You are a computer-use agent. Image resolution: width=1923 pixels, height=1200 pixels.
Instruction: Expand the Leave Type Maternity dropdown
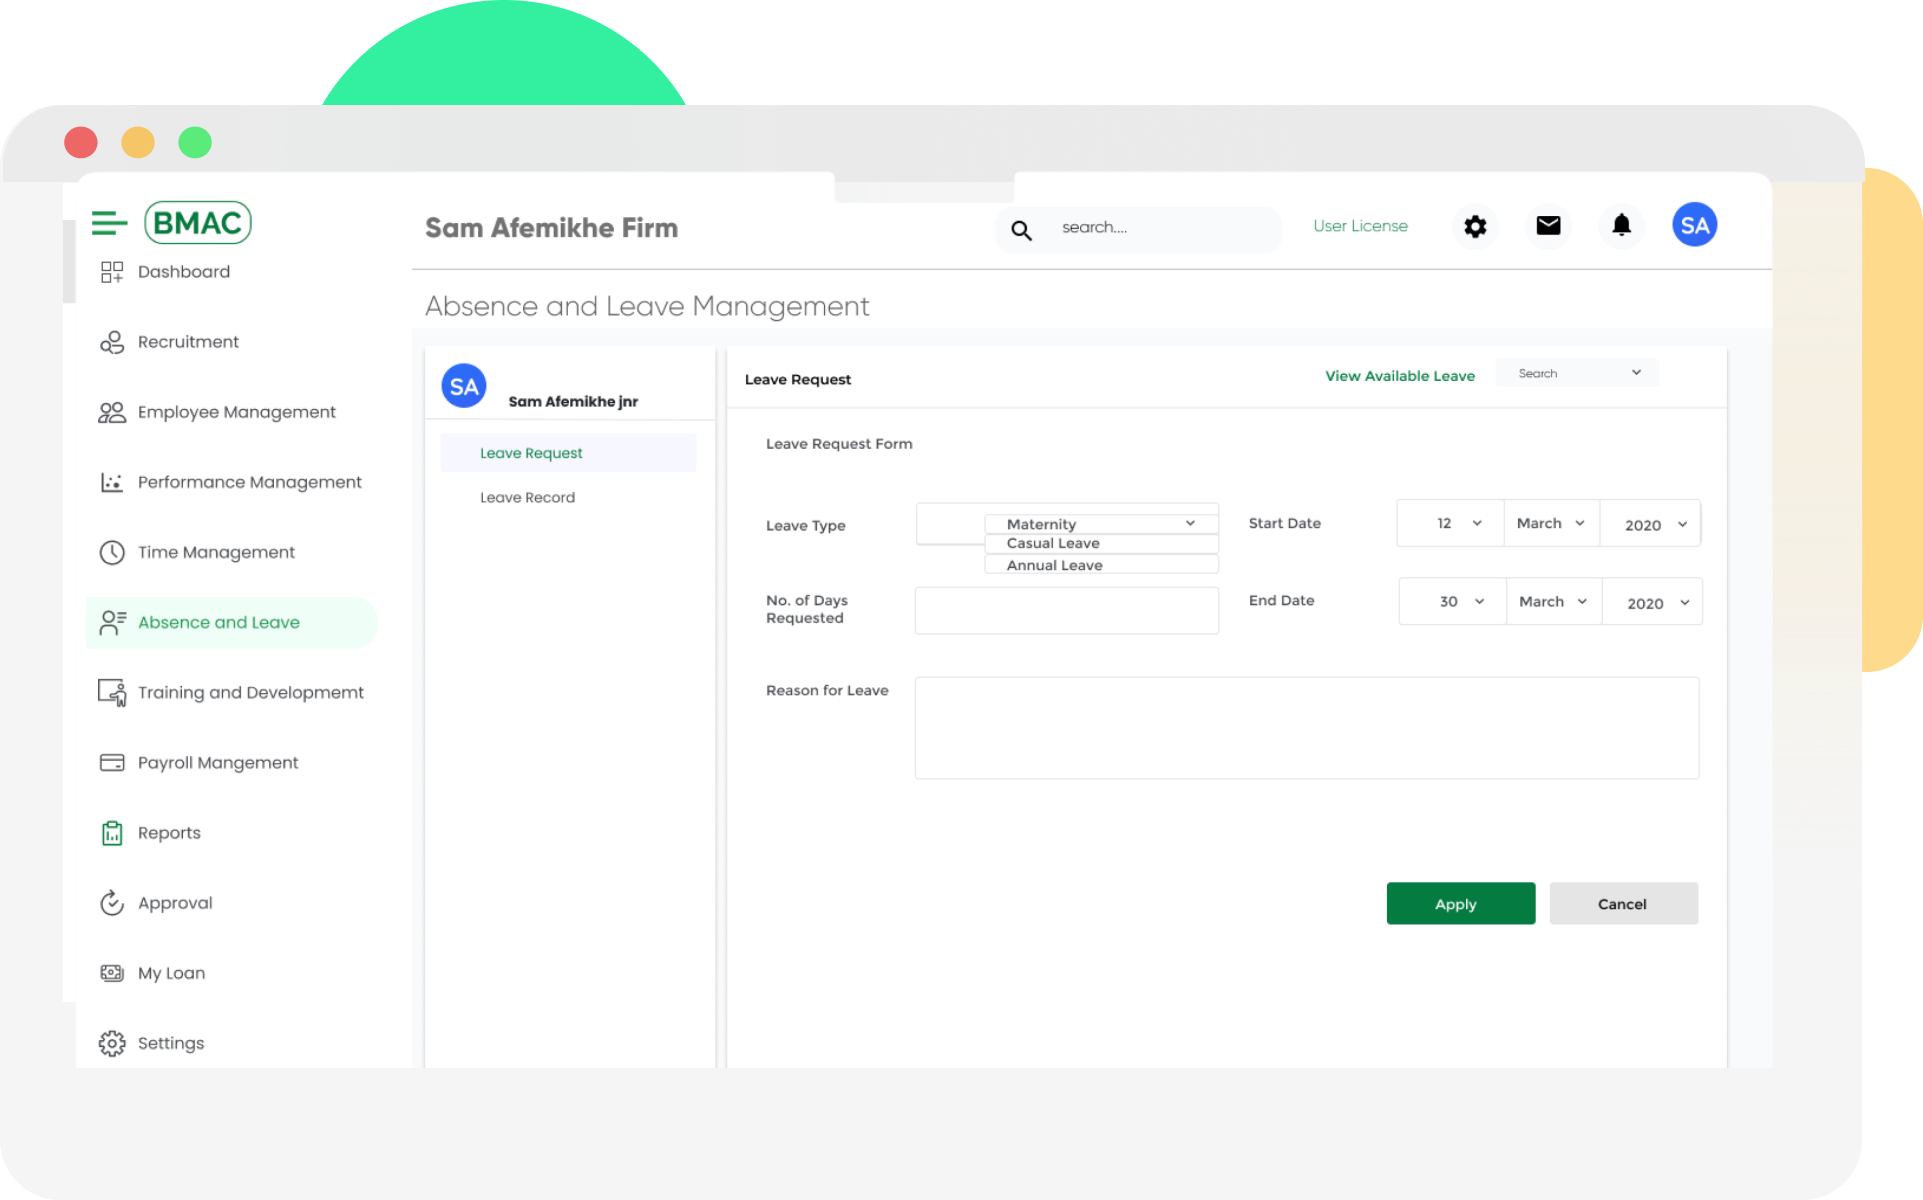coord(1189,523)
